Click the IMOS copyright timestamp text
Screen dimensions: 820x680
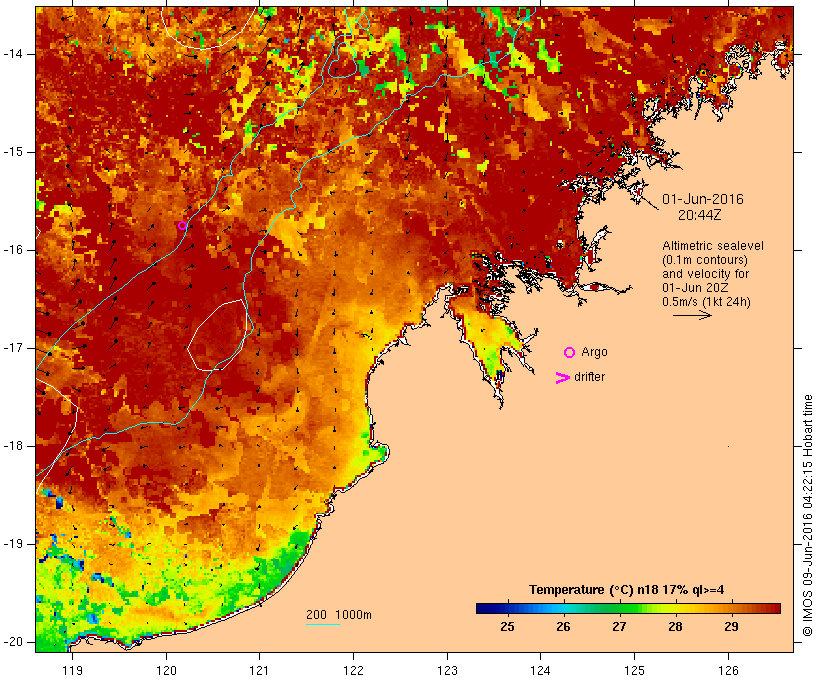[808, 515]
